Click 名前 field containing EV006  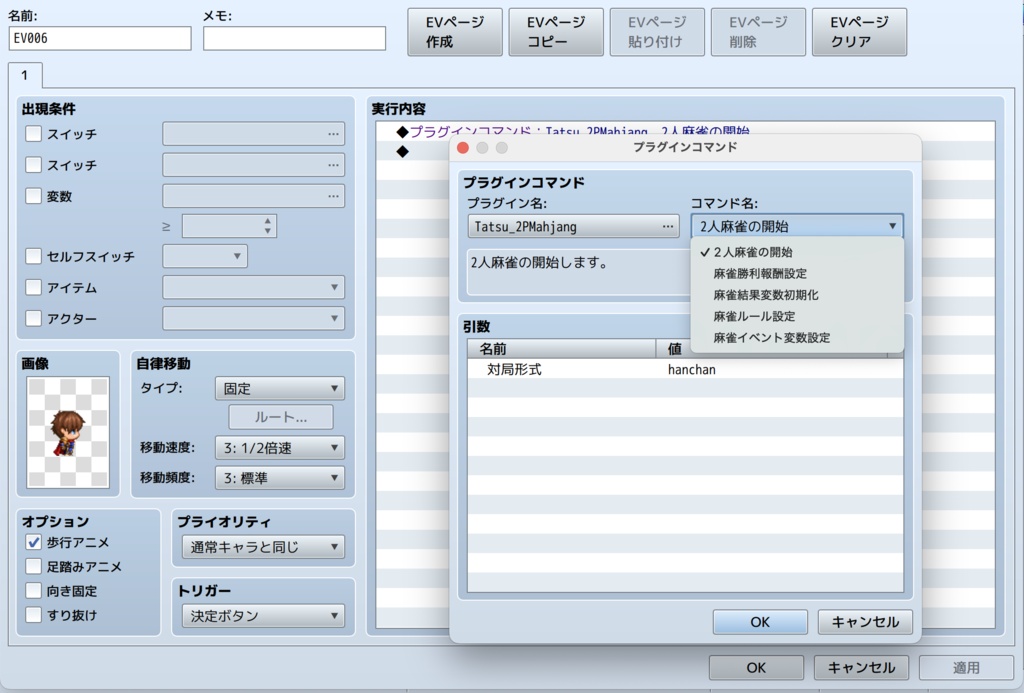100,38
